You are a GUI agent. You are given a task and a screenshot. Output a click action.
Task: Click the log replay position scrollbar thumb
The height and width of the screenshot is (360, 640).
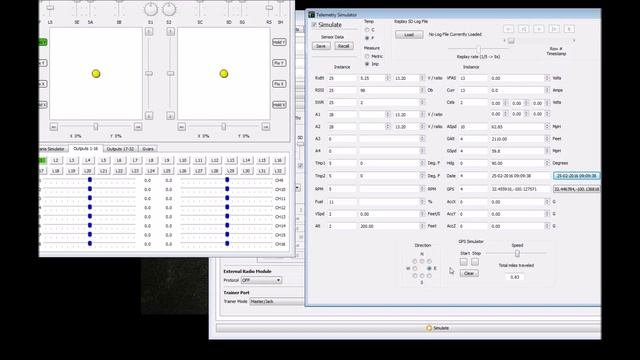pos(511,41)
